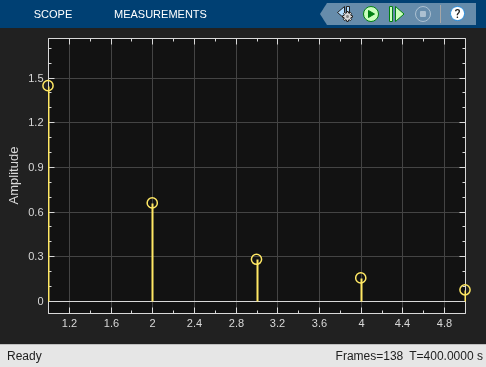Click the 2.4 x-axis tick label

194,323
